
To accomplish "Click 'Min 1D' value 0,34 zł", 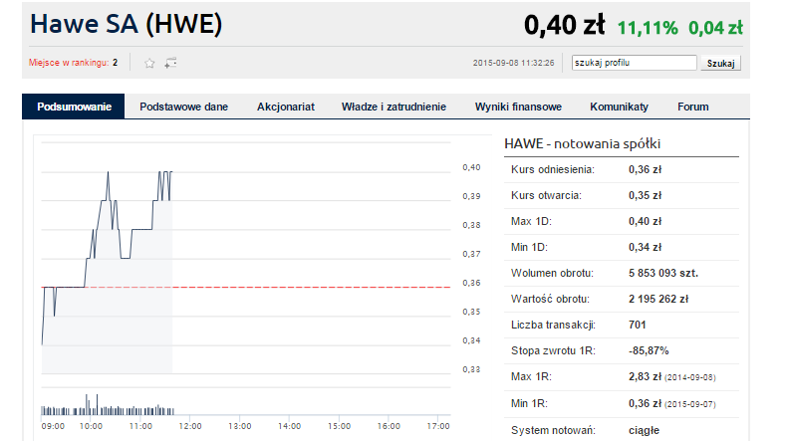I will [x=645, y=247].
